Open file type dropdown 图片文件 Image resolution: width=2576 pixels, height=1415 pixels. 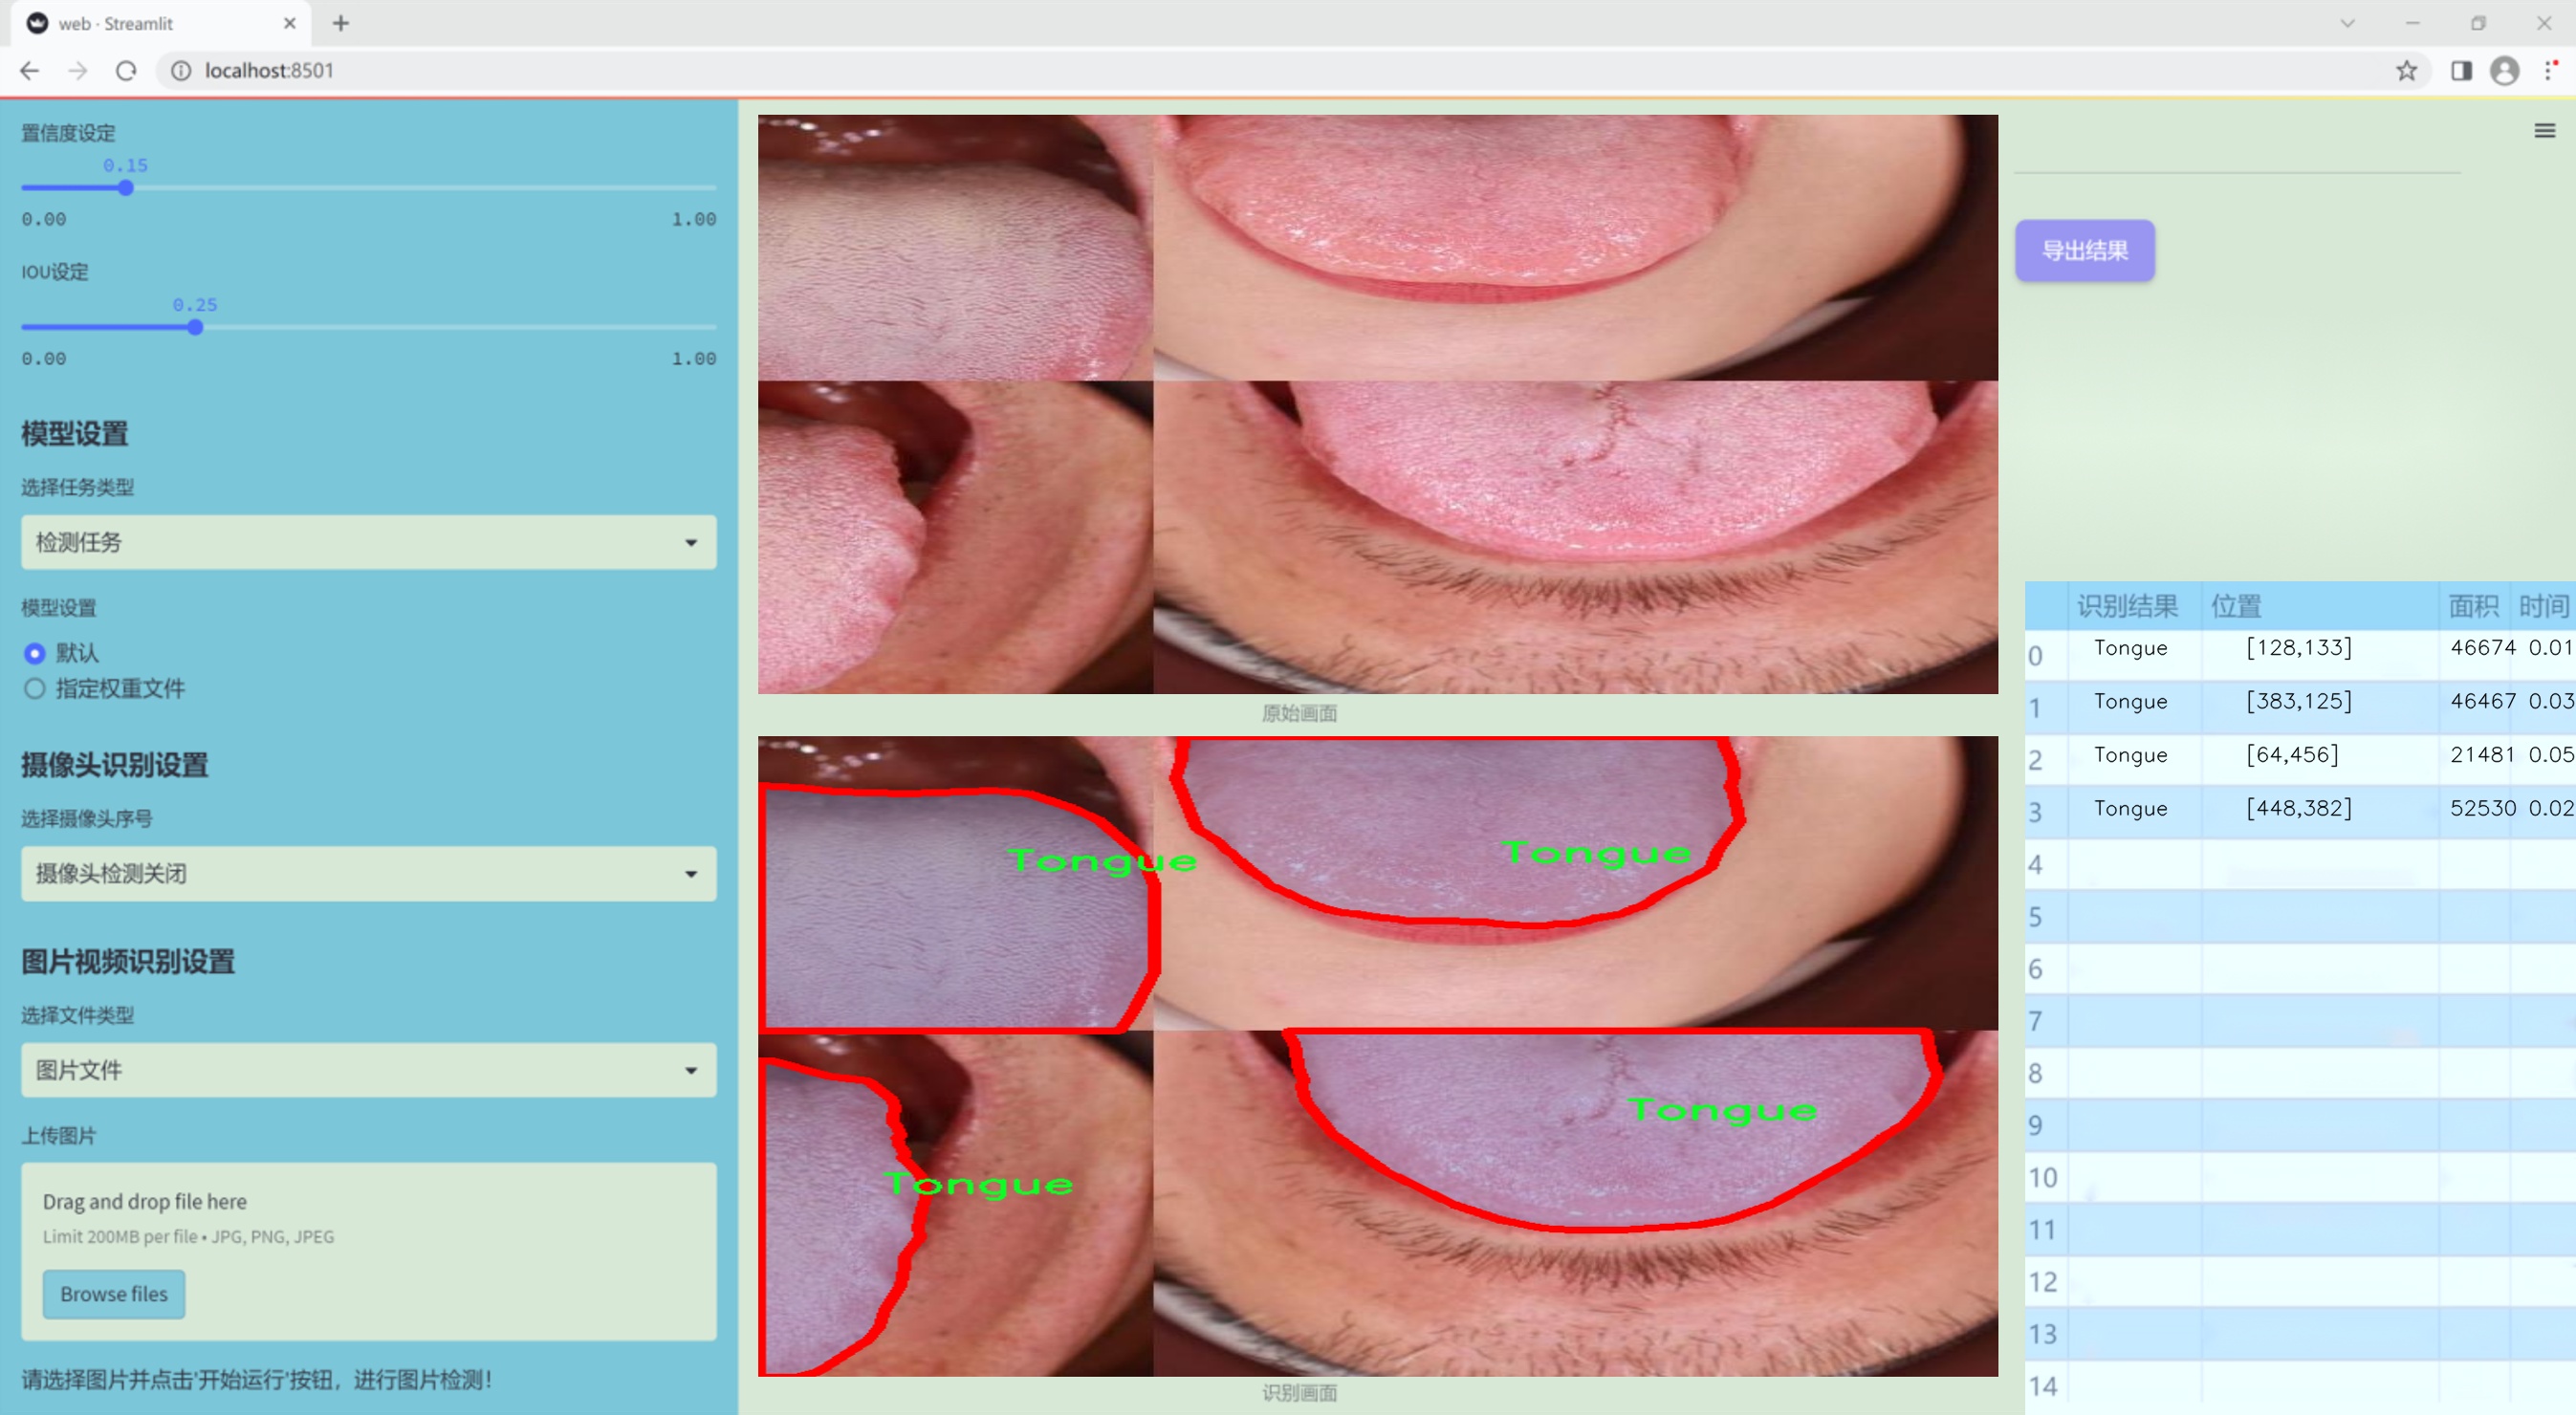[369, 1070]
